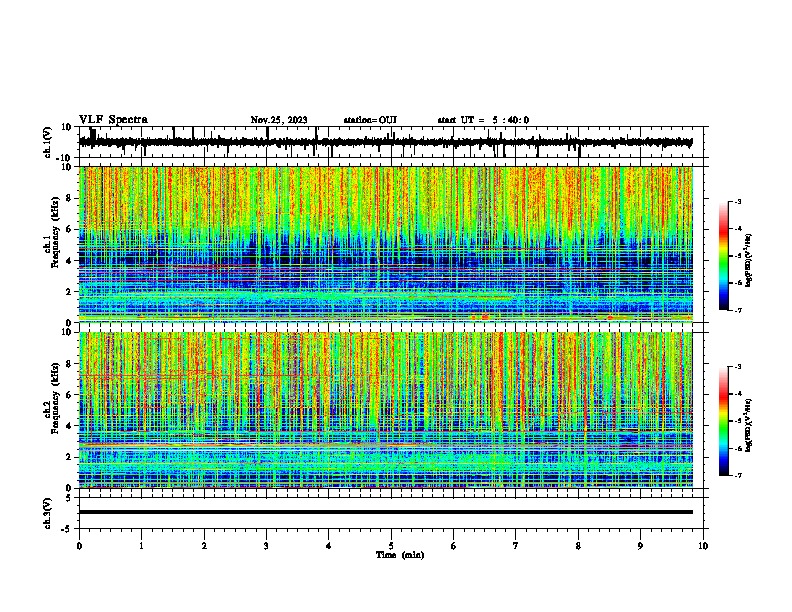The height and width of the screenshot is (612, 792).
Task: Click the ch.1 "Frequency (kHz)" axis label
Action: coord(55,233)
